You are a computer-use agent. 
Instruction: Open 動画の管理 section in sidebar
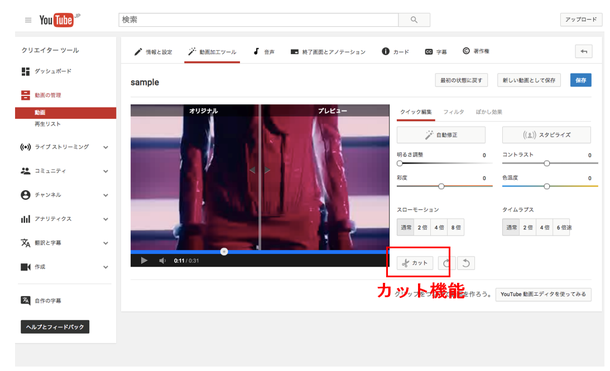[x=41, y=95]
